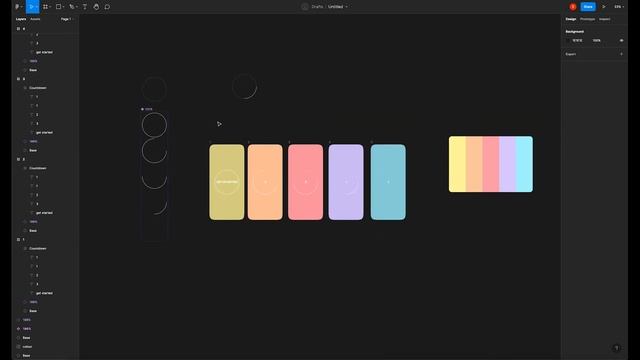Open the Pen tool dropdown arrow
The height and width of the screenshot is (360, 640).
pos(77,7)
